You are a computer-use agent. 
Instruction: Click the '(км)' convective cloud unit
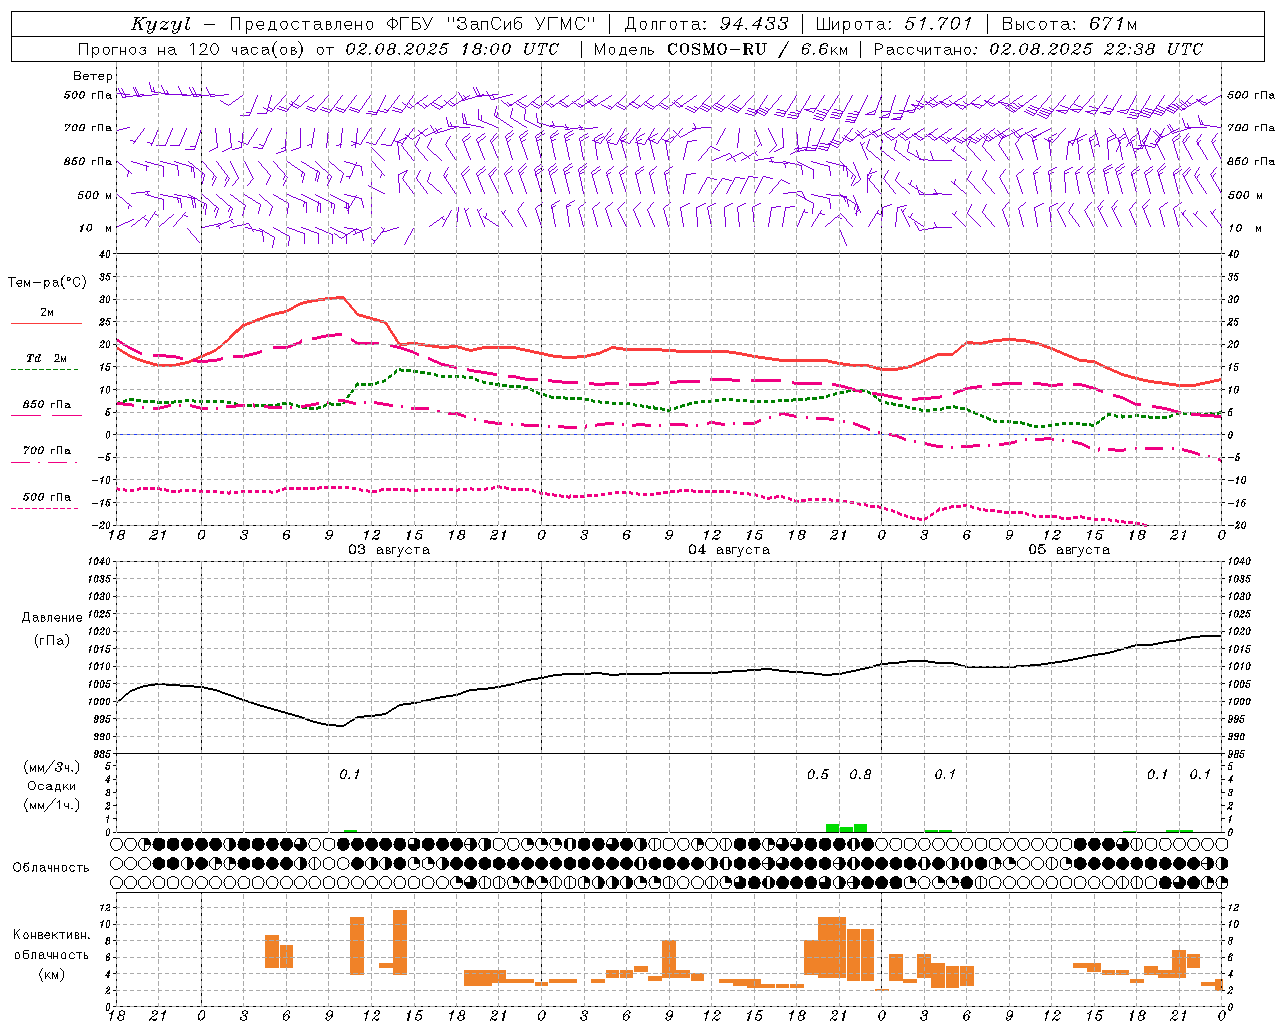click(52, 974)
